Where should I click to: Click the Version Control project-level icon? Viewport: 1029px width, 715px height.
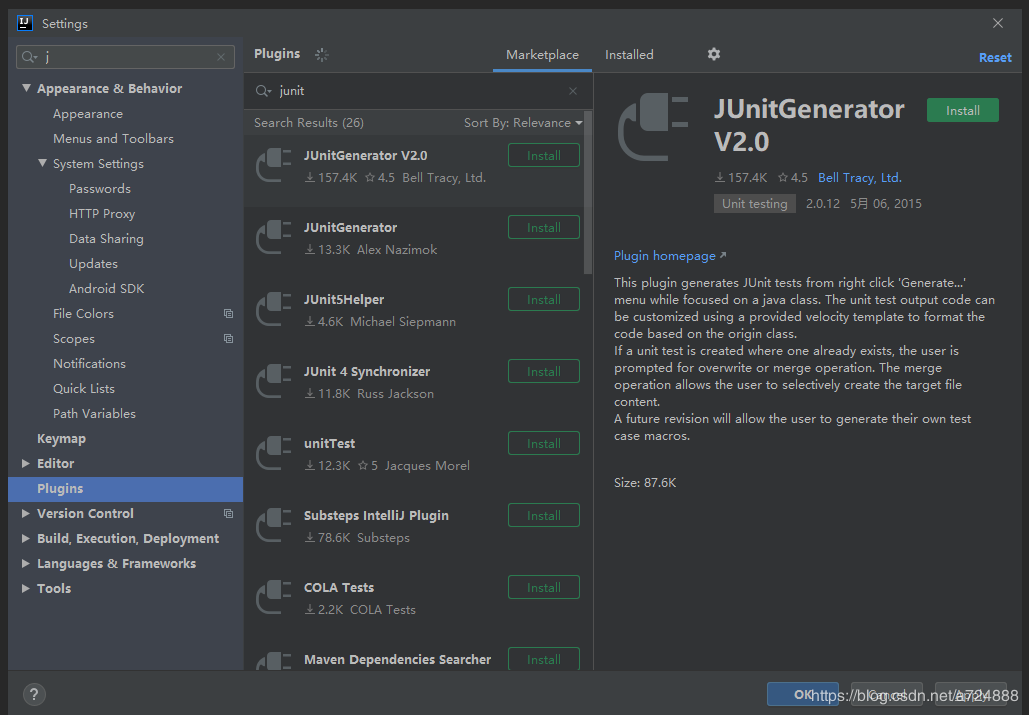[x=228, y=514]
